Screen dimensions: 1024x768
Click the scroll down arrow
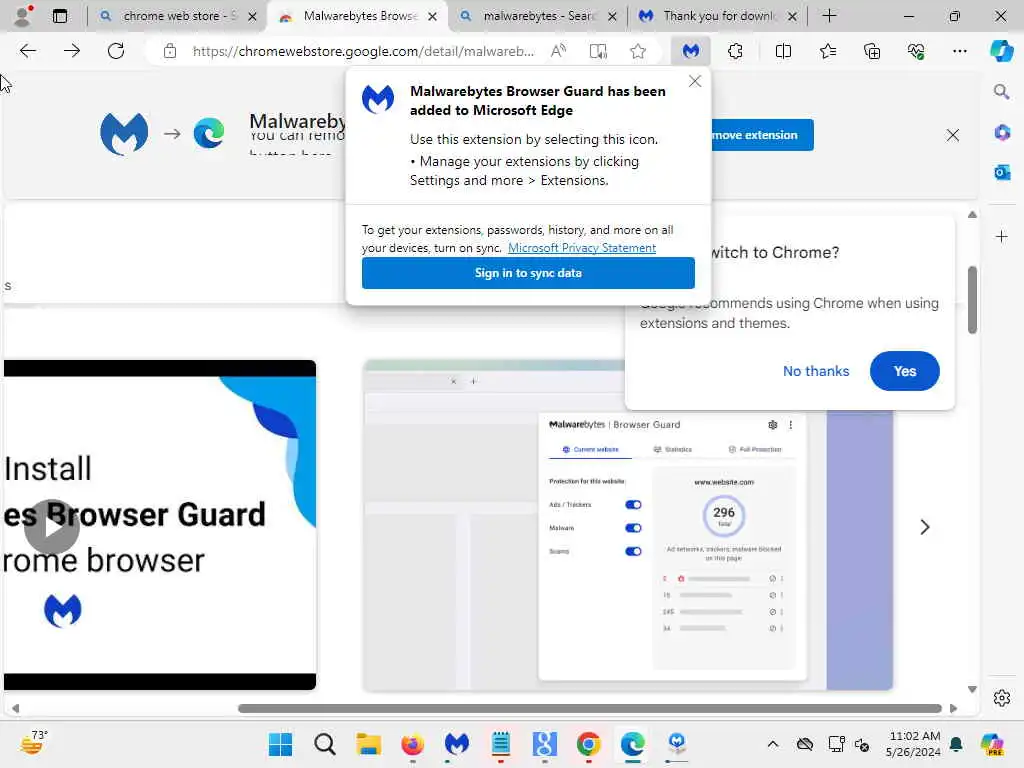click(972, 689)
